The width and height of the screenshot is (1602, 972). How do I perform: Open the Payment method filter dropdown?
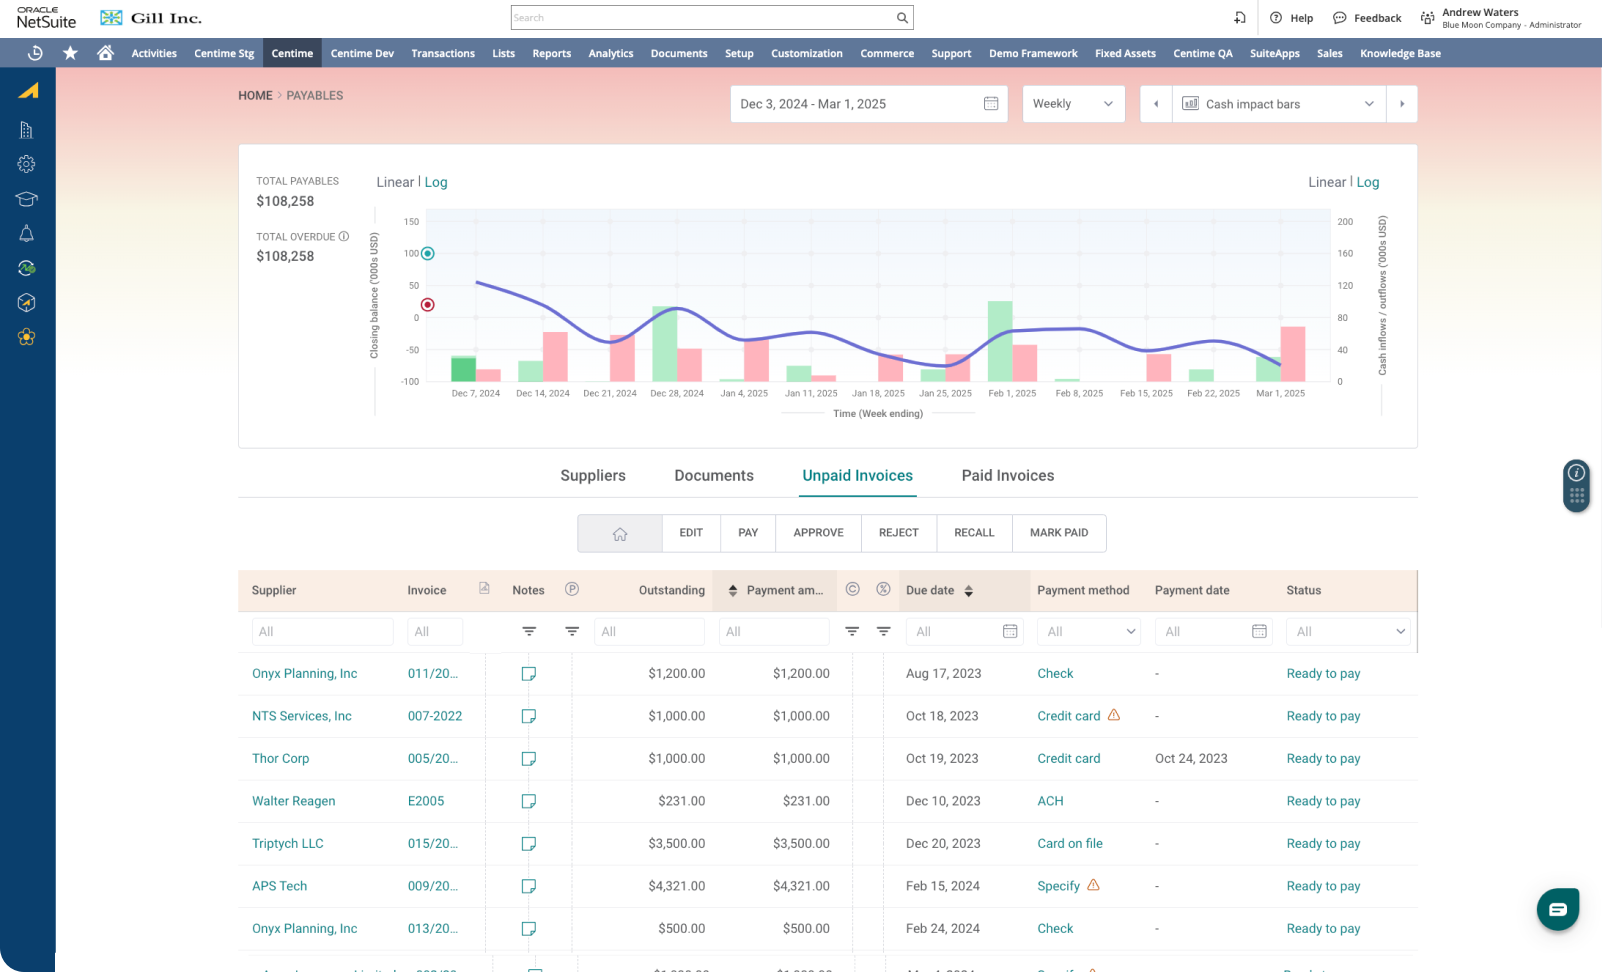[x=1089, y=632]
